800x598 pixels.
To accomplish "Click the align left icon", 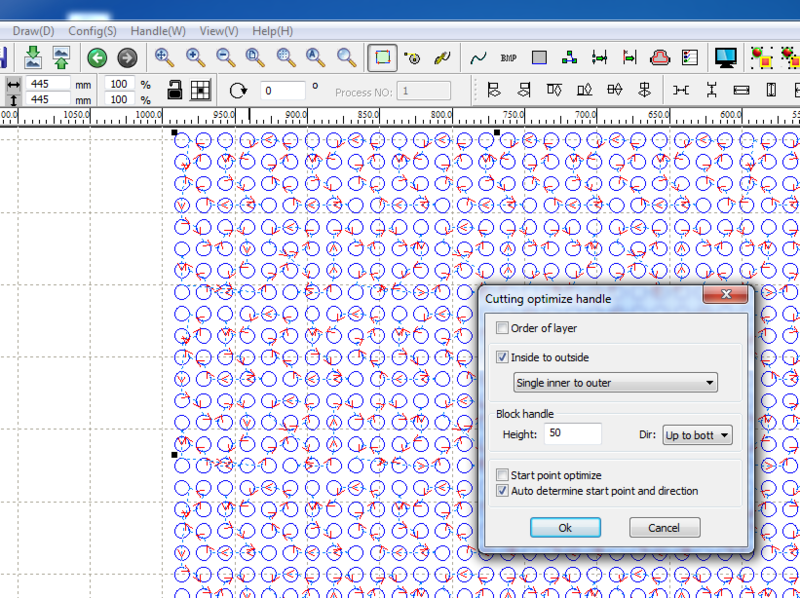I will point(493,90).
